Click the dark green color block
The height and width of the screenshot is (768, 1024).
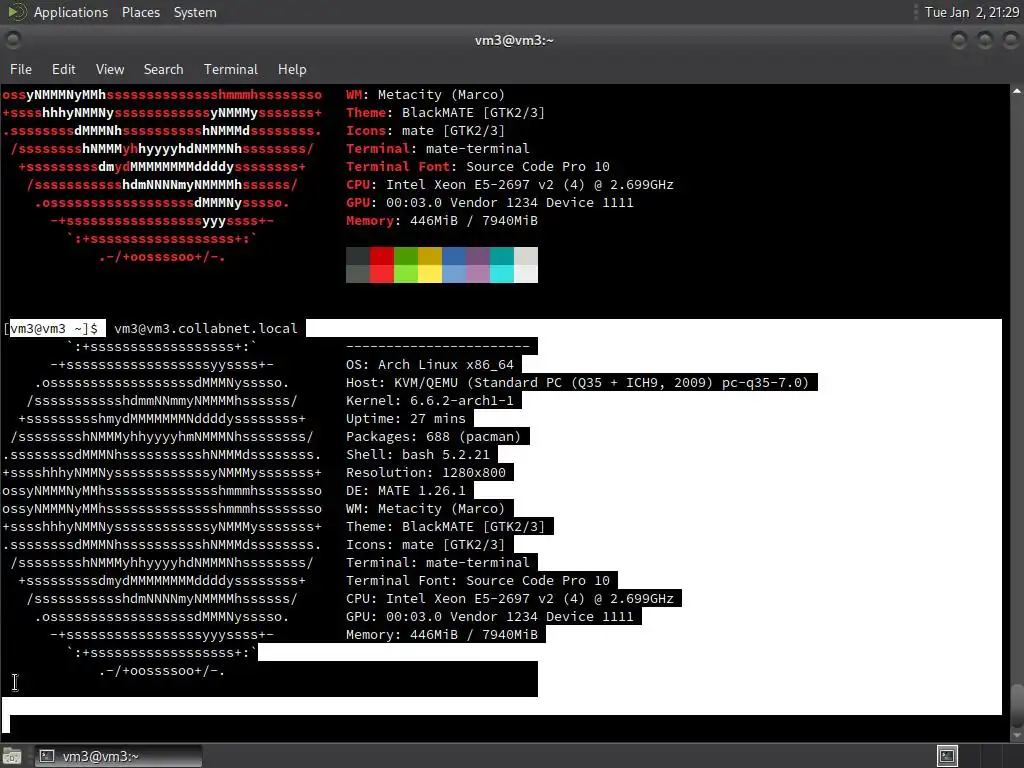[406, 256]
